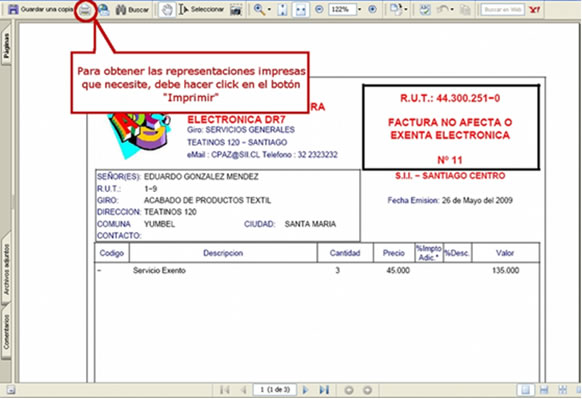Click the 'Codigo' column header
Image resolution: width=582 pixels, height=399 pixels.
pyautogui.click(x=112, y=253)
